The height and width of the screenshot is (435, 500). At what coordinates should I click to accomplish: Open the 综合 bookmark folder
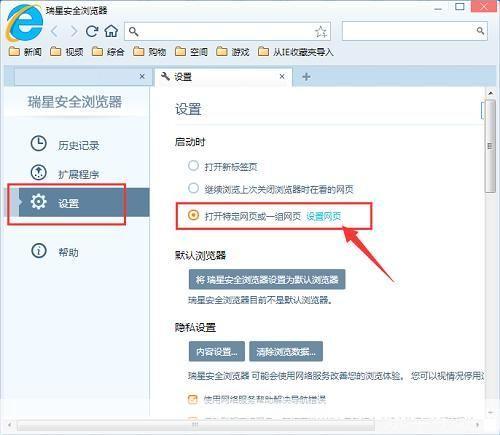coord(108,52)
